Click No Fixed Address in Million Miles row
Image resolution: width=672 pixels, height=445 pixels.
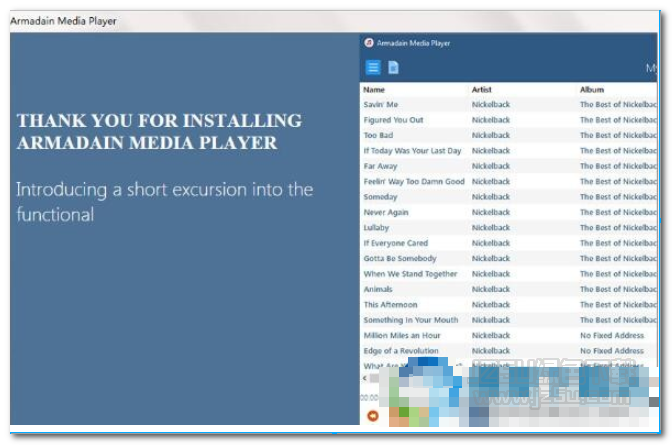click(612, 336)
